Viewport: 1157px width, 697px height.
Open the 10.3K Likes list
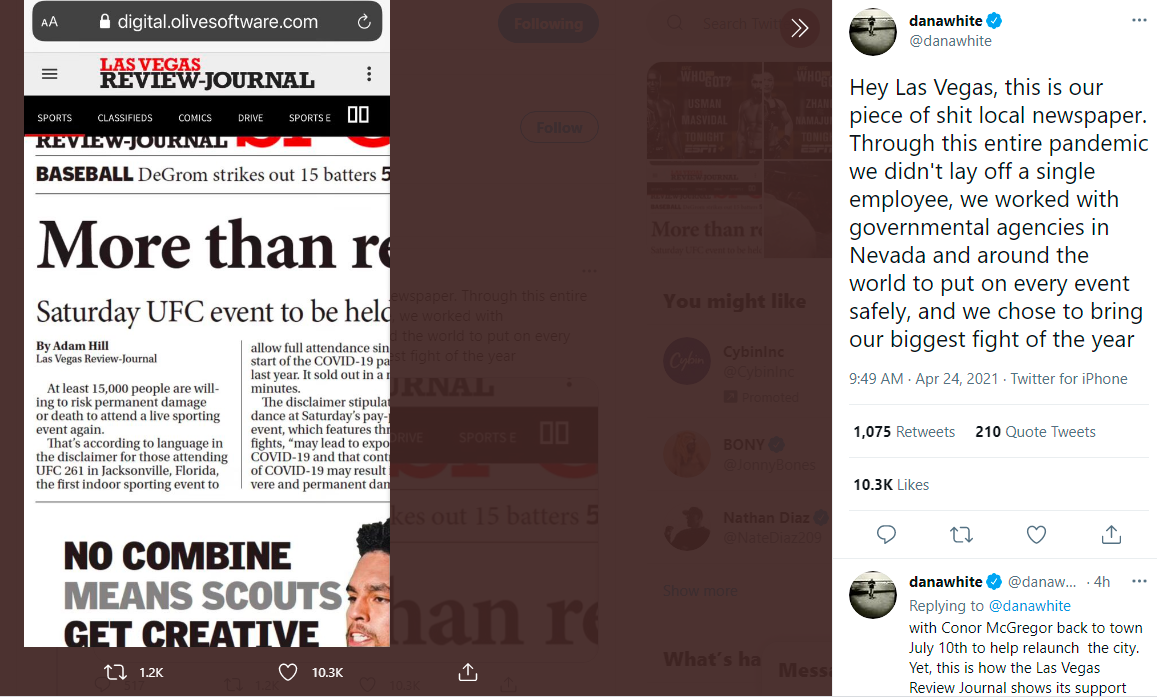pos(891,485)
